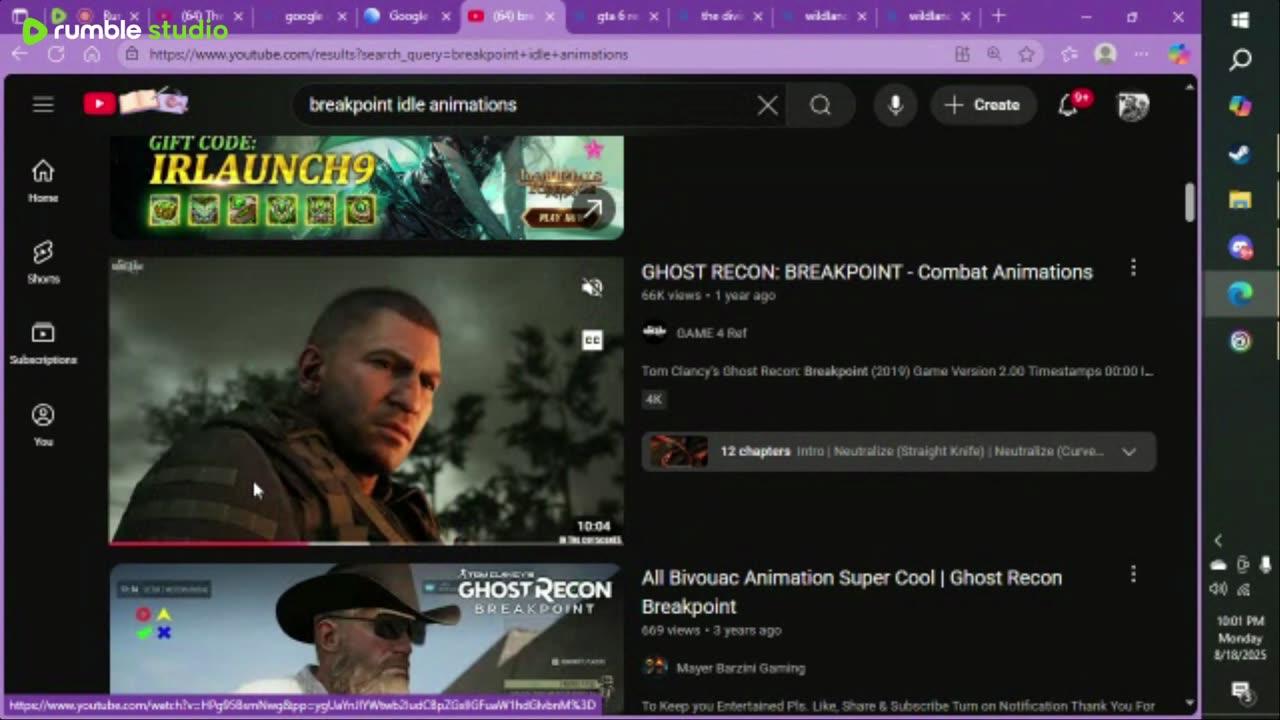Show hidden system tray icons chevron
The height and width of the screenshot is (720, 1280).
(1218, 541)
